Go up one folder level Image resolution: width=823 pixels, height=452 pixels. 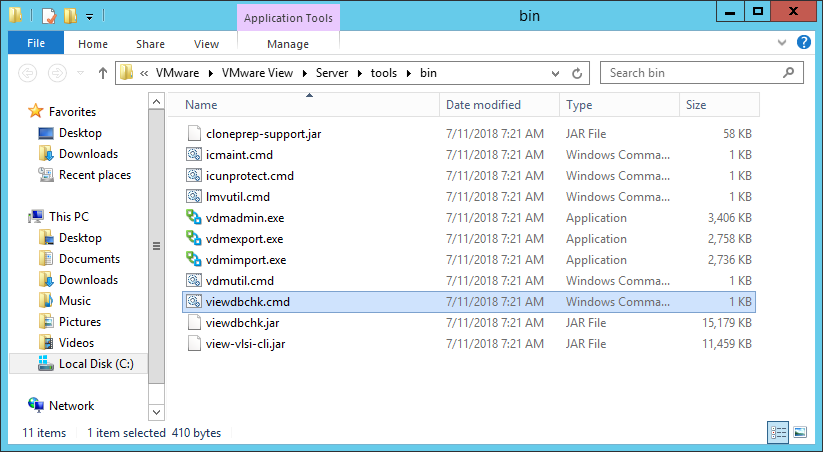point(103,73)
